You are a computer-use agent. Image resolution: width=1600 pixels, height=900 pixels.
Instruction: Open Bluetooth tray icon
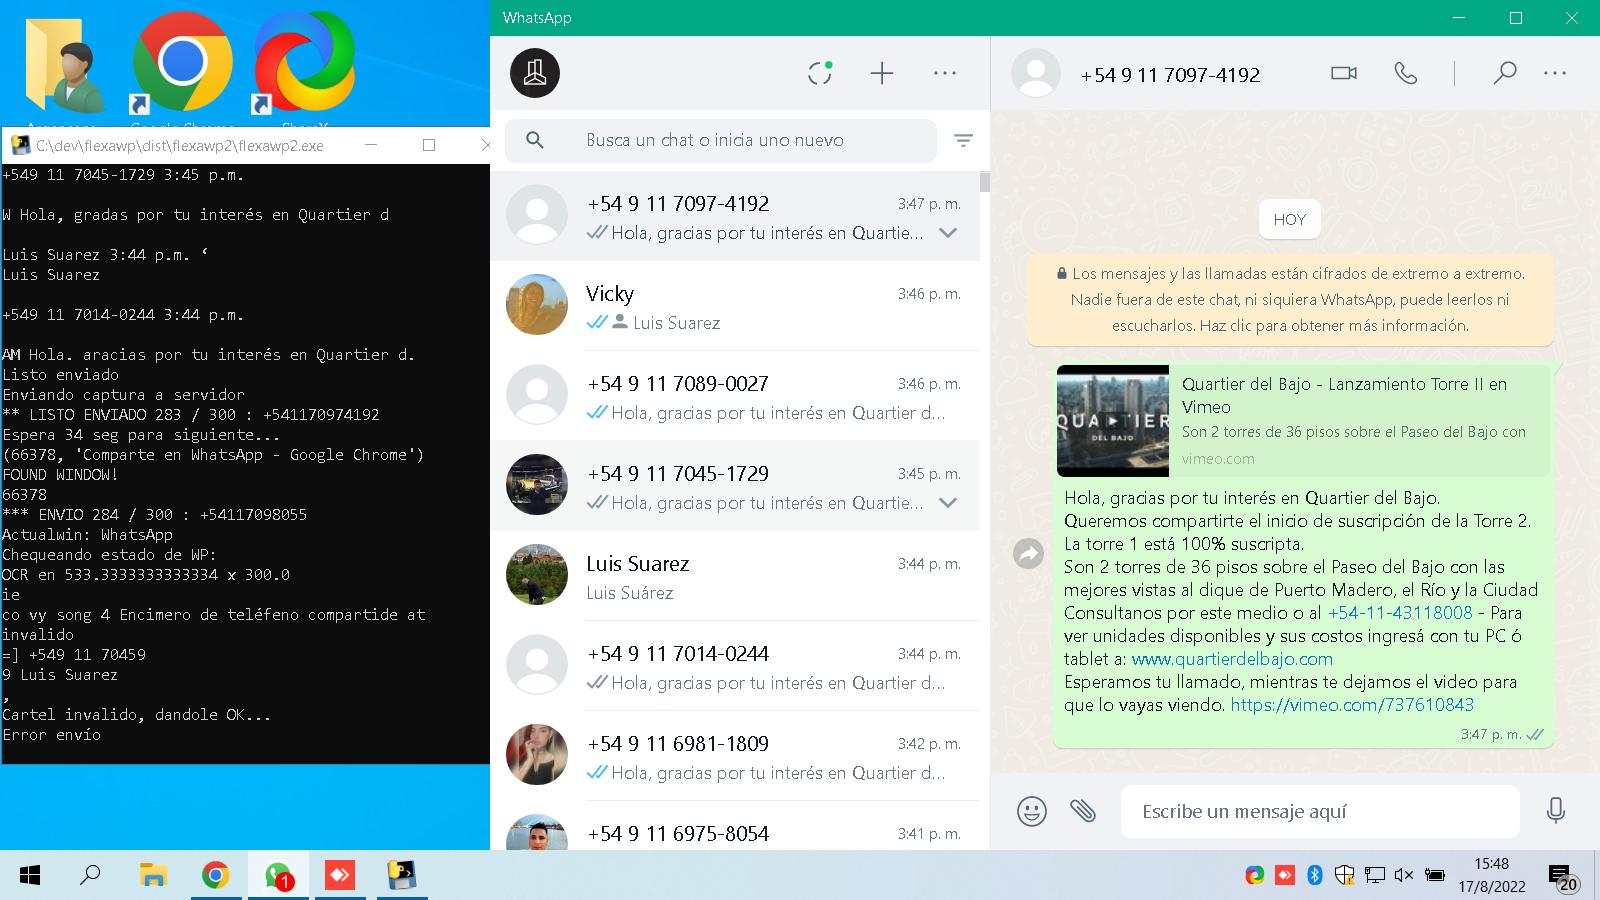coord(1315,876)
